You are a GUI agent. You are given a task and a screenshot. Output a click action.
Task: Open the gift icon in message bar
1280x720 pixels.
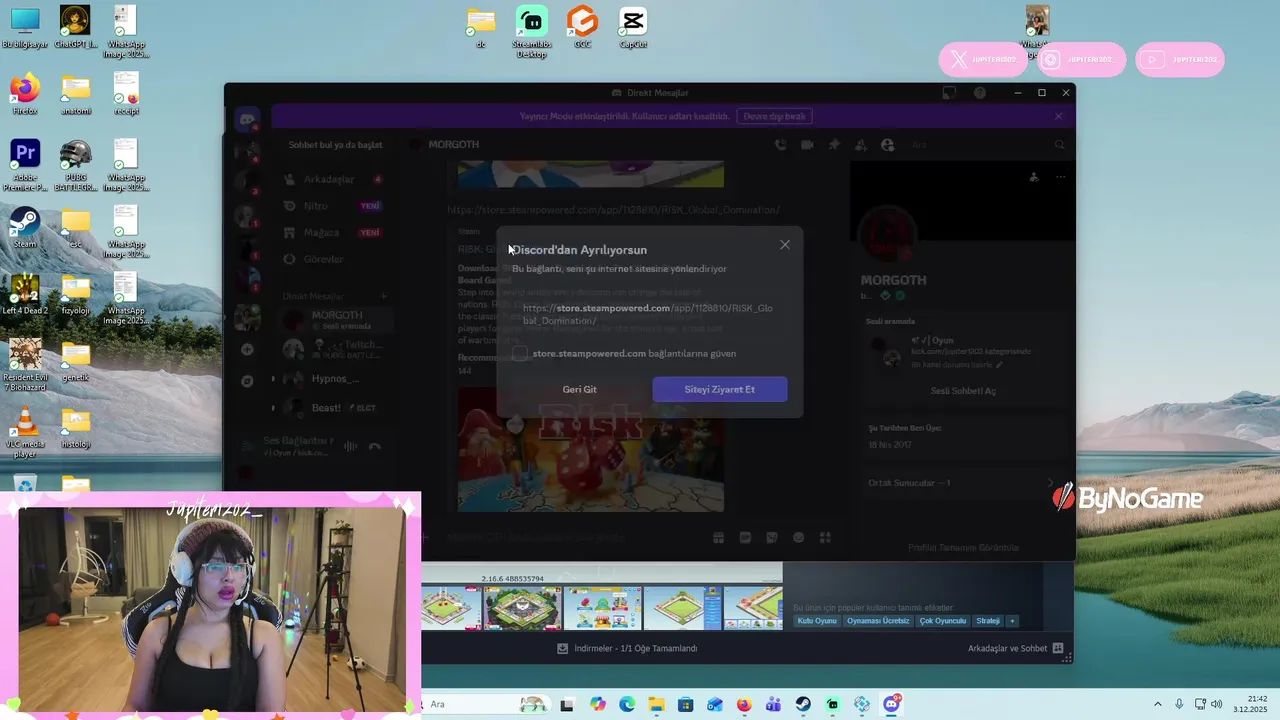(718, 538)
